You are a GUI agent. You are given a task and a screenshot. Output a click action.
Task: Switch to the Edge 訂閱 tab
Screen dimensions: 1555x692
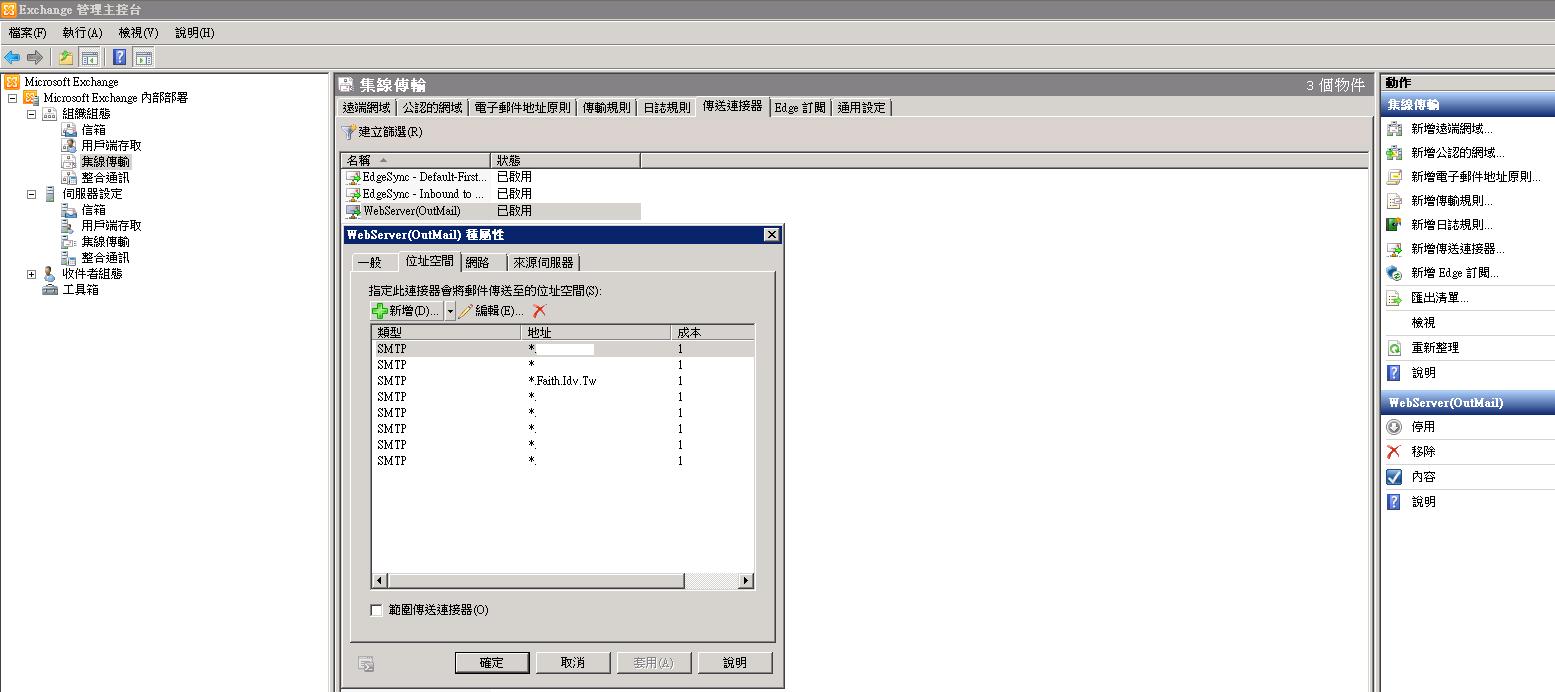(x=800, y=107)
